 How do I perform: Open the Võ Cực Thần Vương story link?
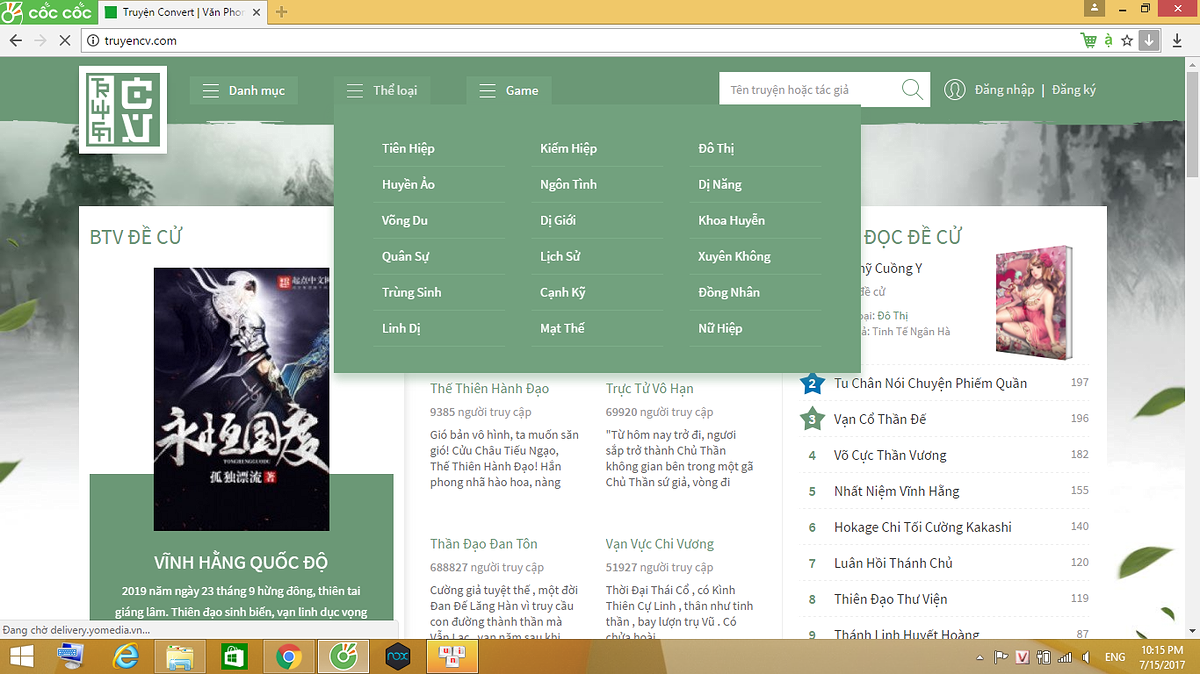pyautogui.click(x=890, y=455)
